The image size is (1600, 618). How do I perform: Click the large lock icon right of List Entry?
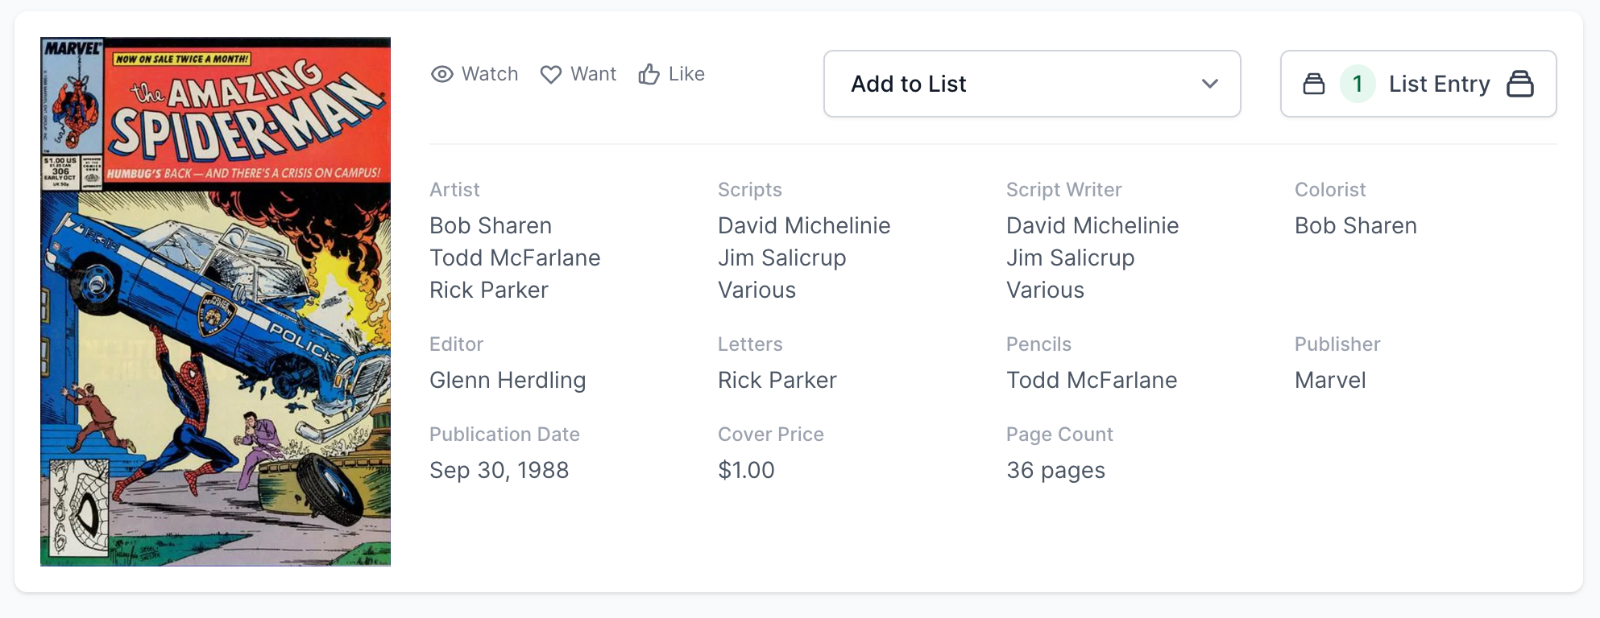click(1520, 84)
